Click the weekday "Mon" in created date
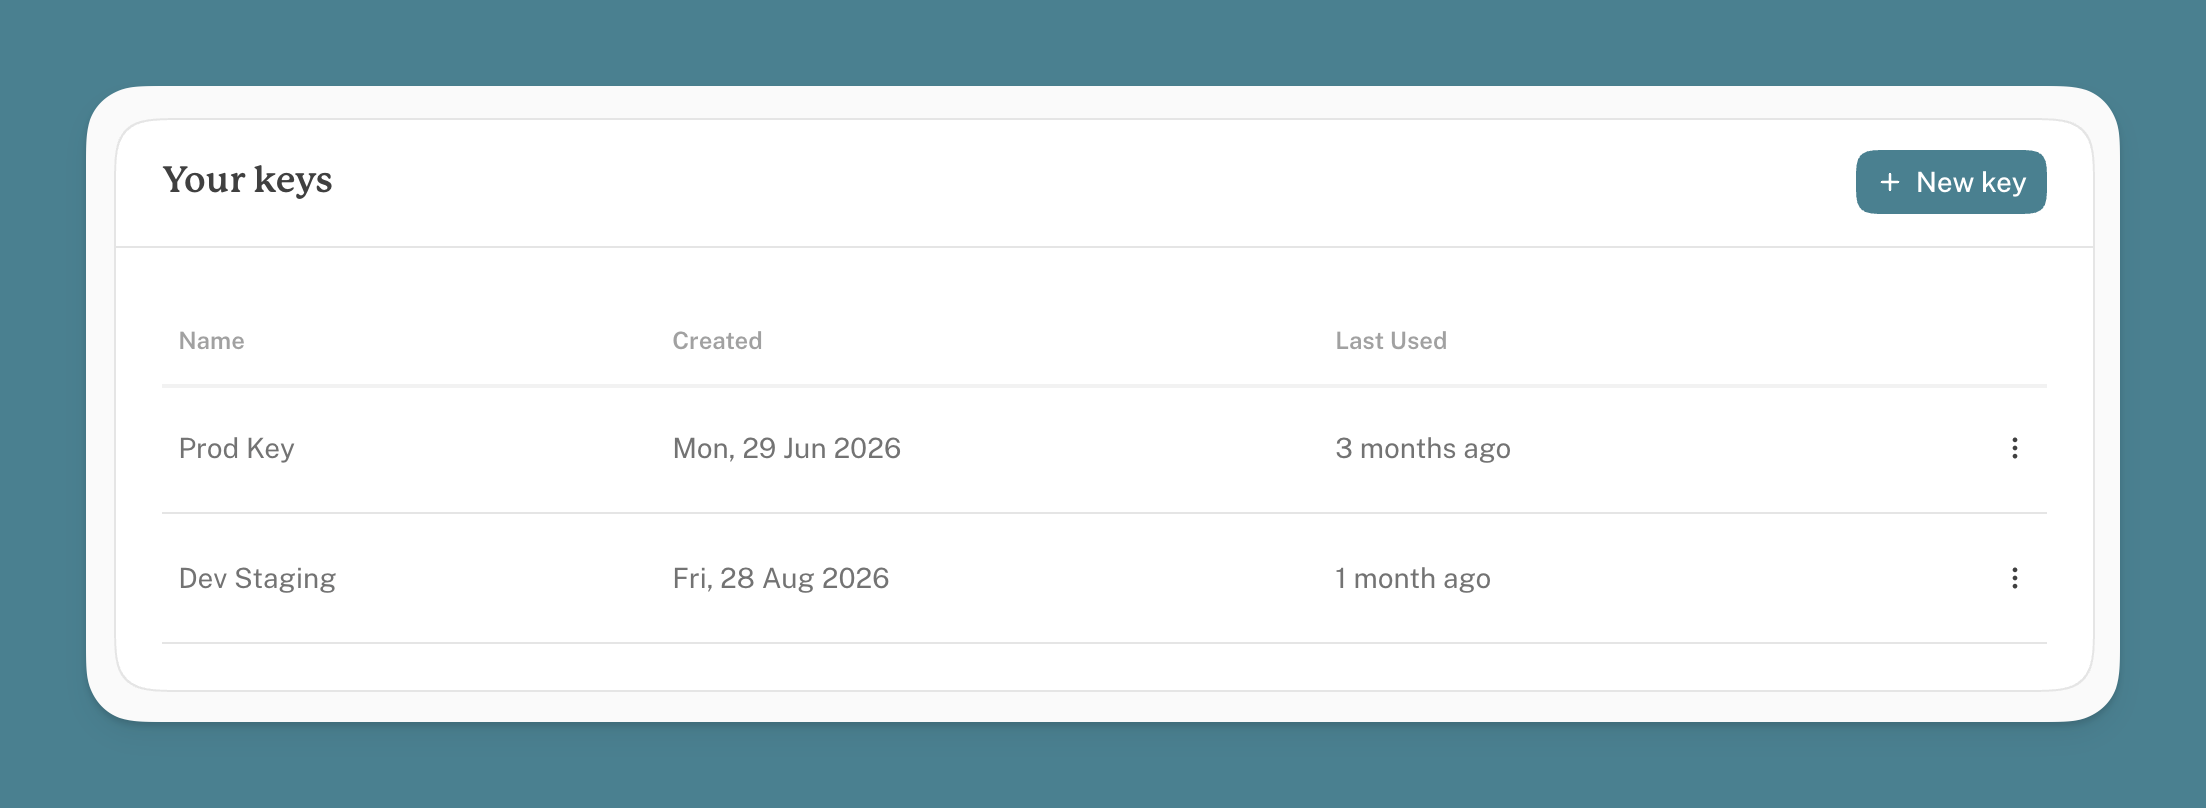The height and width of the screenshot is (808, 2206). [x=701, y=448]
